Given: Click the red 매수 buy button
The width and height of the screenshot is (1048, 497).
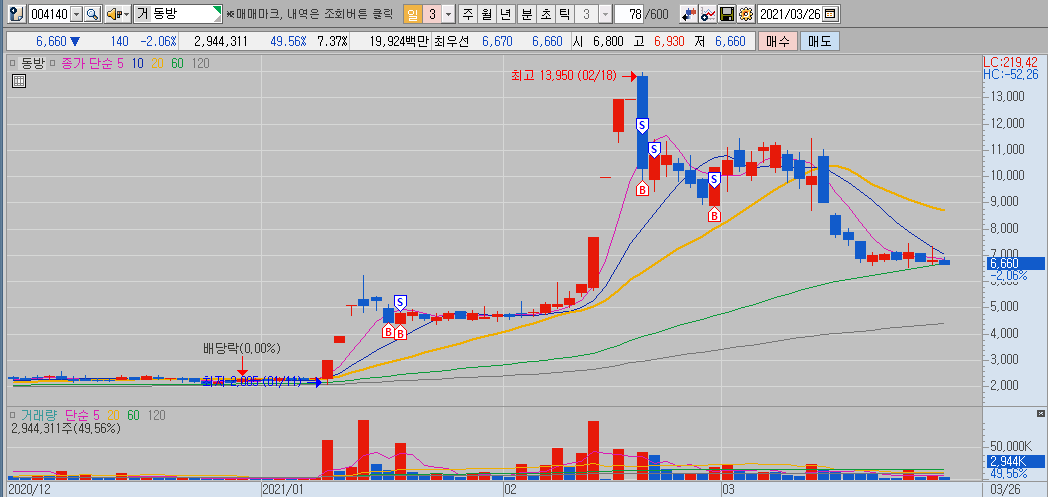Looking at the screenshot, I should pyautogui.click(x=777, y=41).
